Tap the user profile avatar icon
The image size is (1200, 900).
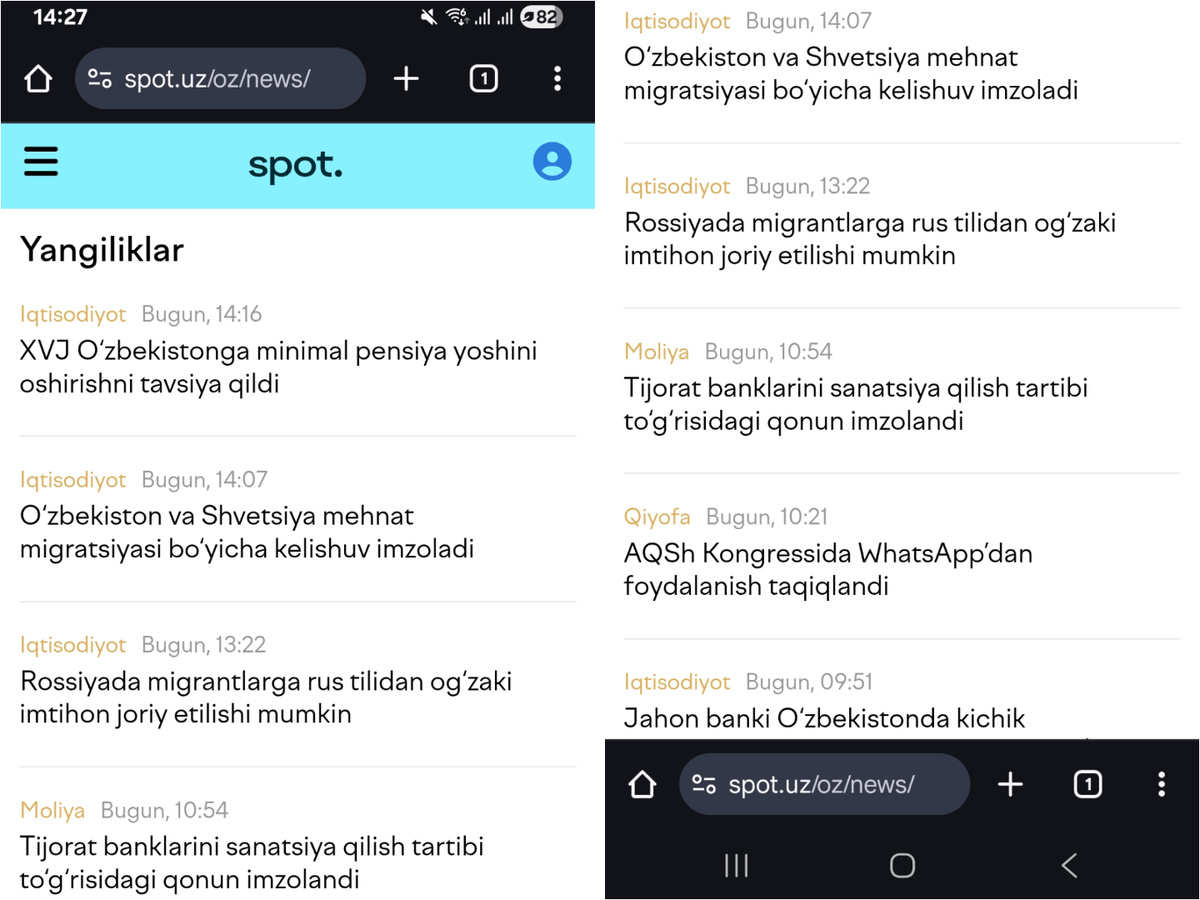click(x=552, y=161)
